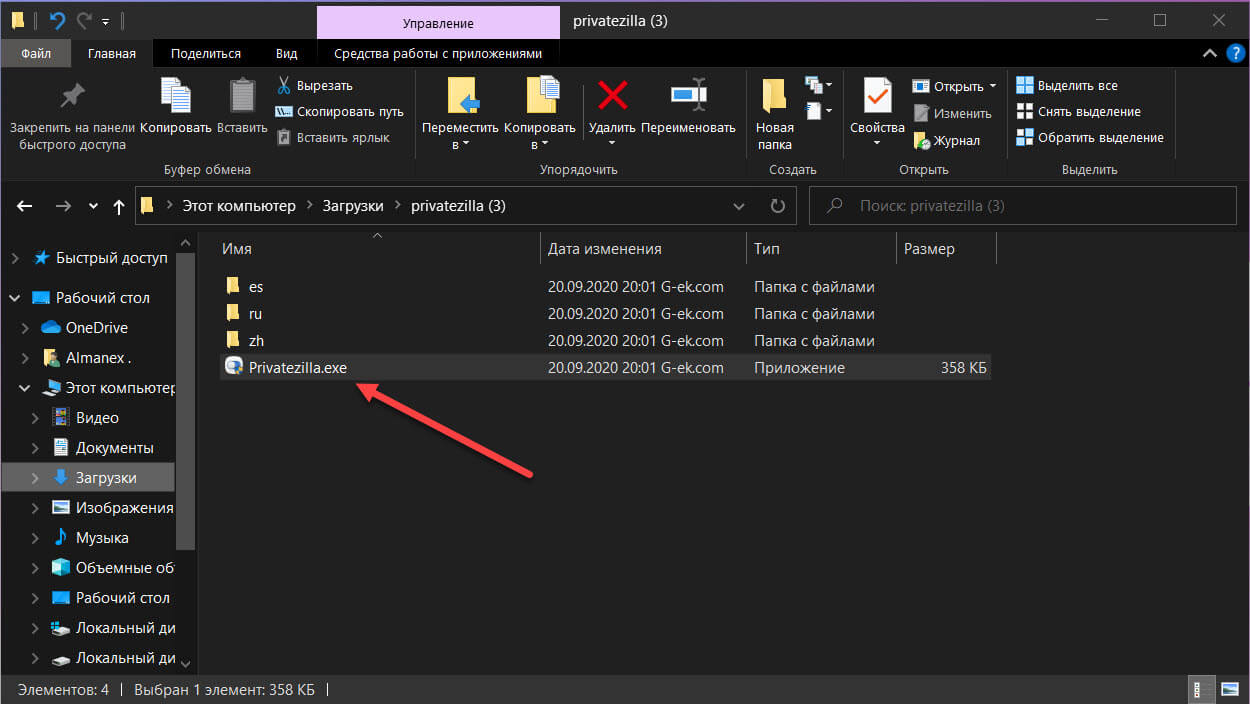Select Документы in the navigation pane
This screenshot has width=1250, height=704.
(x=115, y=448)
